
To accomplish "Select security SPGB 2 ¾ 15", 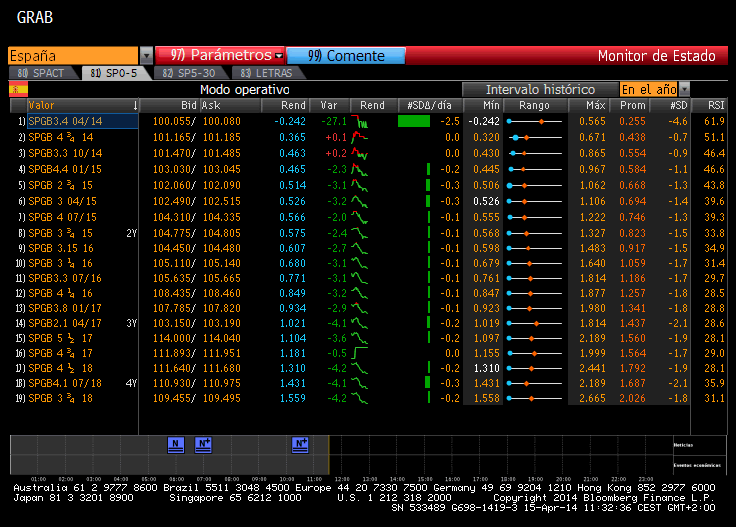I will coord(61,185).
